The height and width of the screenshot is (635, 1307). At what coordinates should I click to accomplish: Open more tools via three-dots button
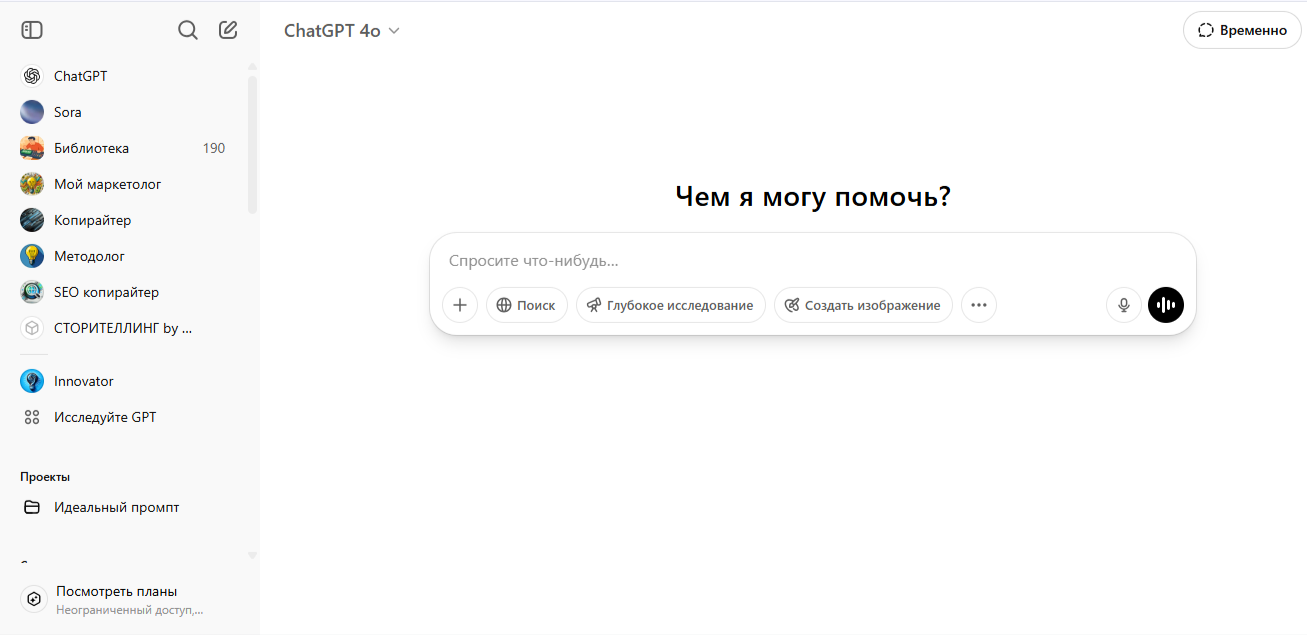[x=979, y=305]
